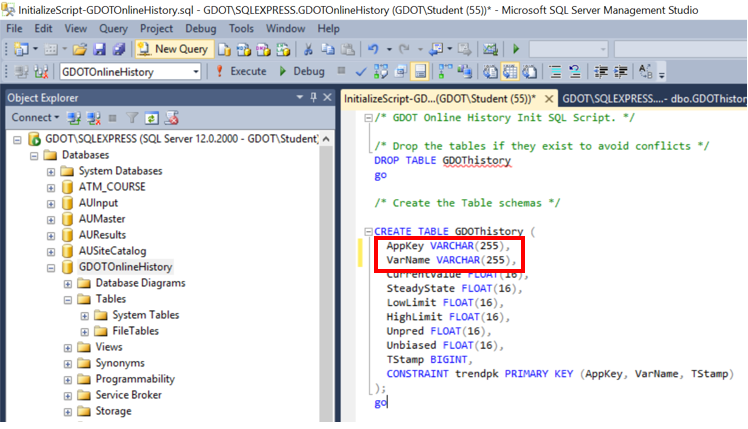Pin the Object Explorer panel
Viewport: 748px width, 429px height.
coord(313,97)
